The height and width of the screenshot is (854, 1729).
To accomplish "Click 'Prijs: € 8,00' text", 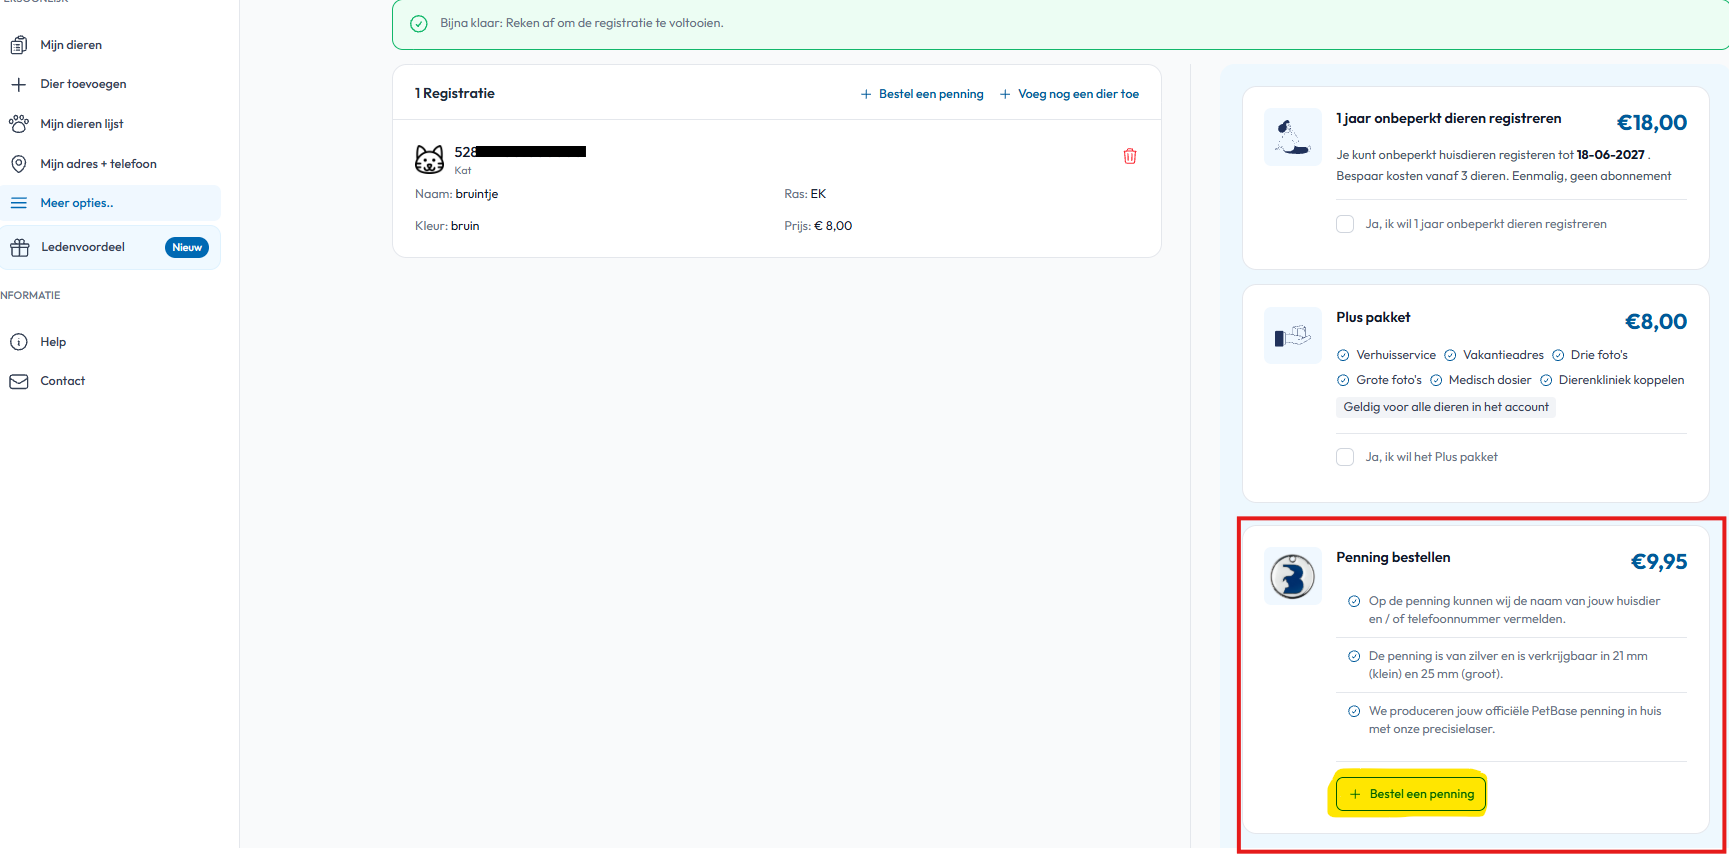I will (818, 226).
